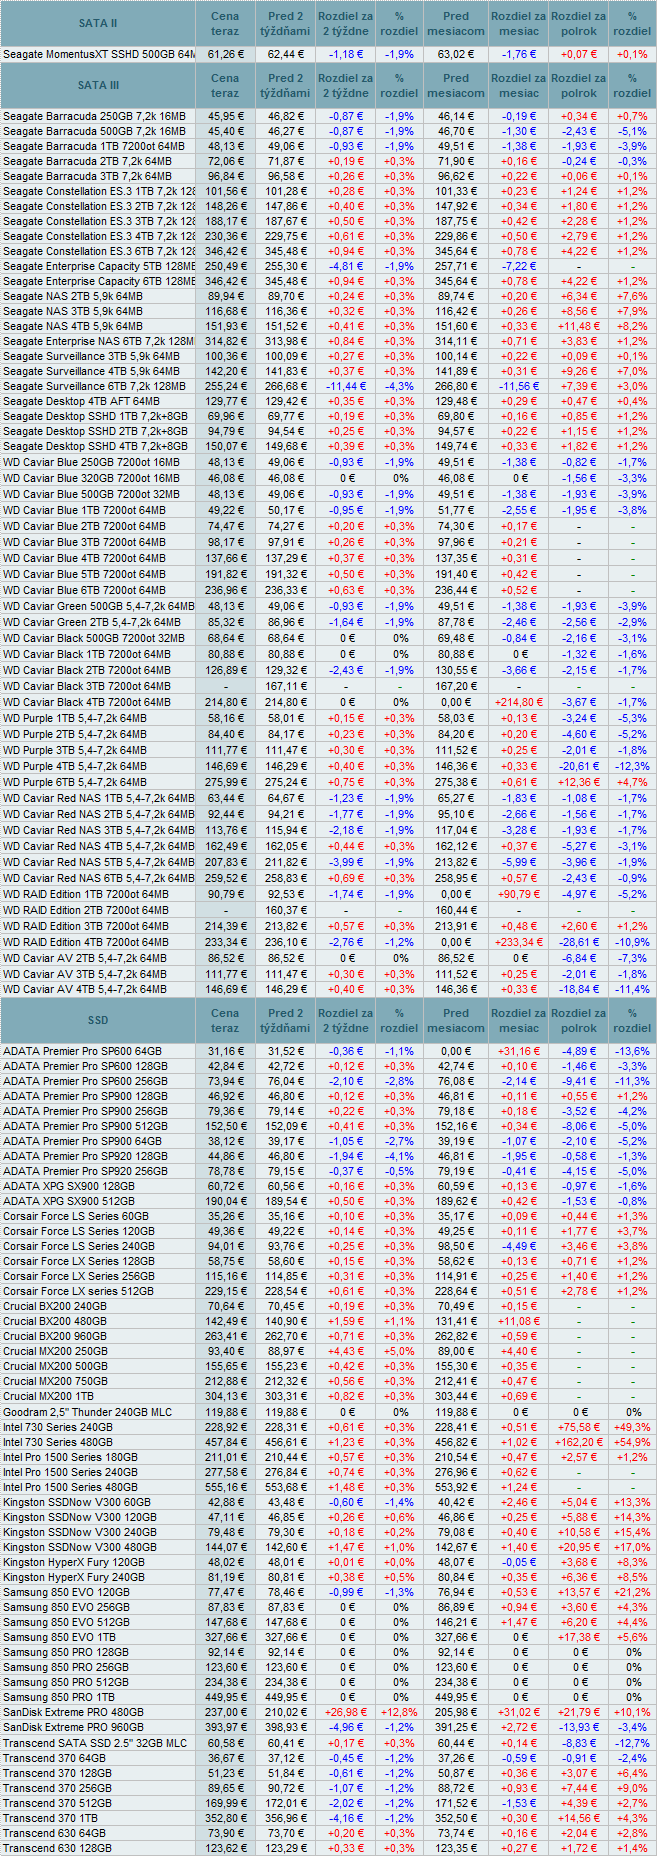
Task: Click "Rozdiel za polrok" header in the SATA II section
Action: click(x=579, y=24)
